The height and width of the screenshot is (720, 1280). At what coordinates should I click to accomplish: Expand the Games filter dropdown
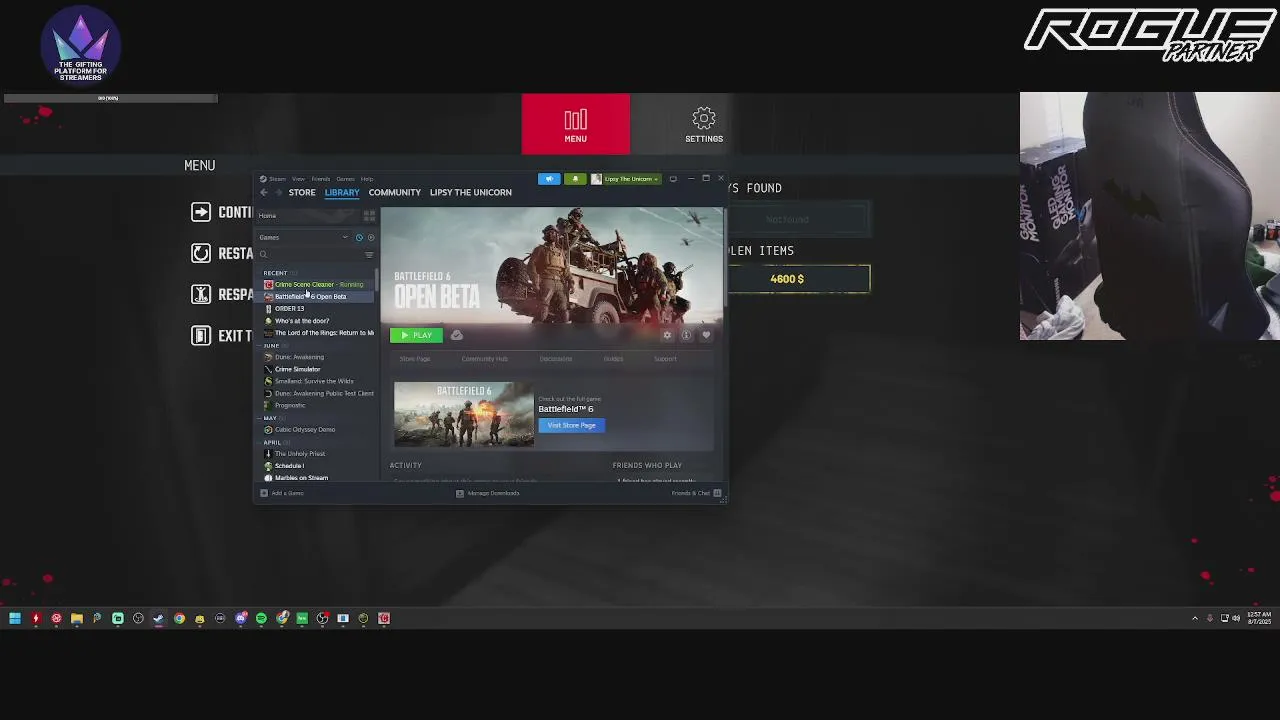(345, 237)
